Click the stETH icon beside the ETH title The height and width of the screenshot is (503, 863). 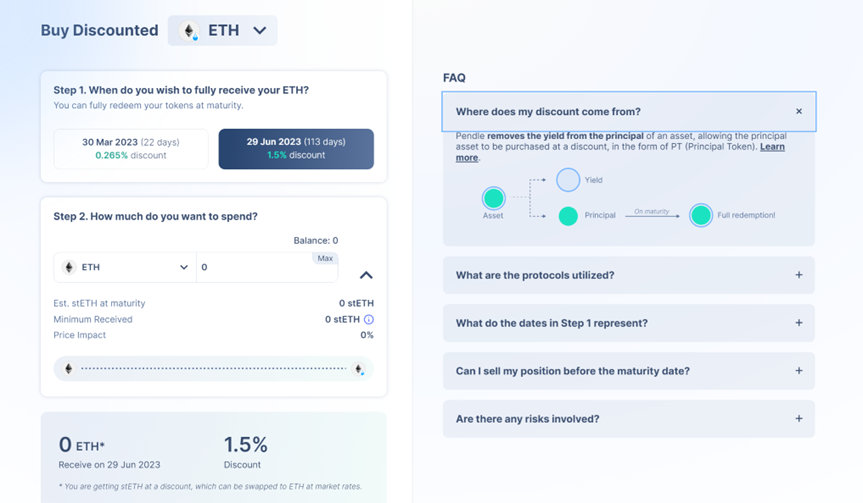click(x=189, y=31)
